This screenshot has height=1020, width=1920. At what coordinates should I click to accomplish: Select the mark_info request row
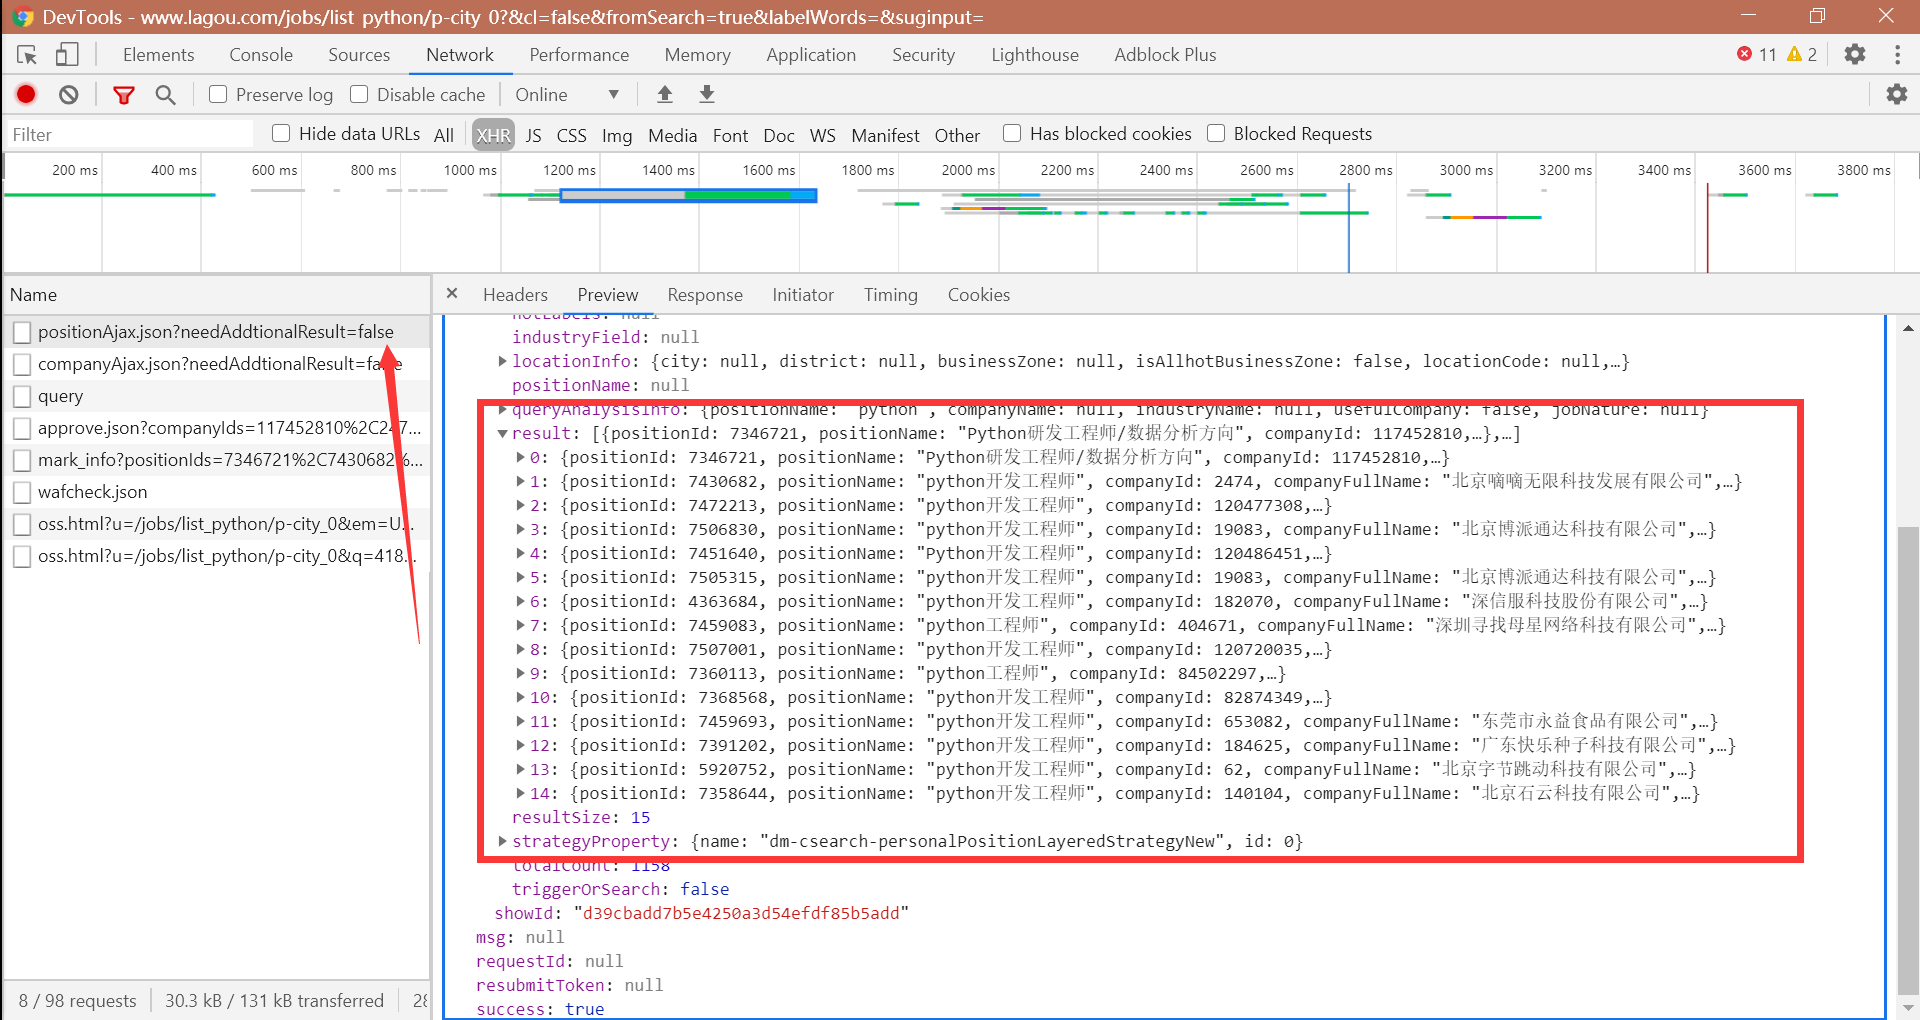[217, 460]
